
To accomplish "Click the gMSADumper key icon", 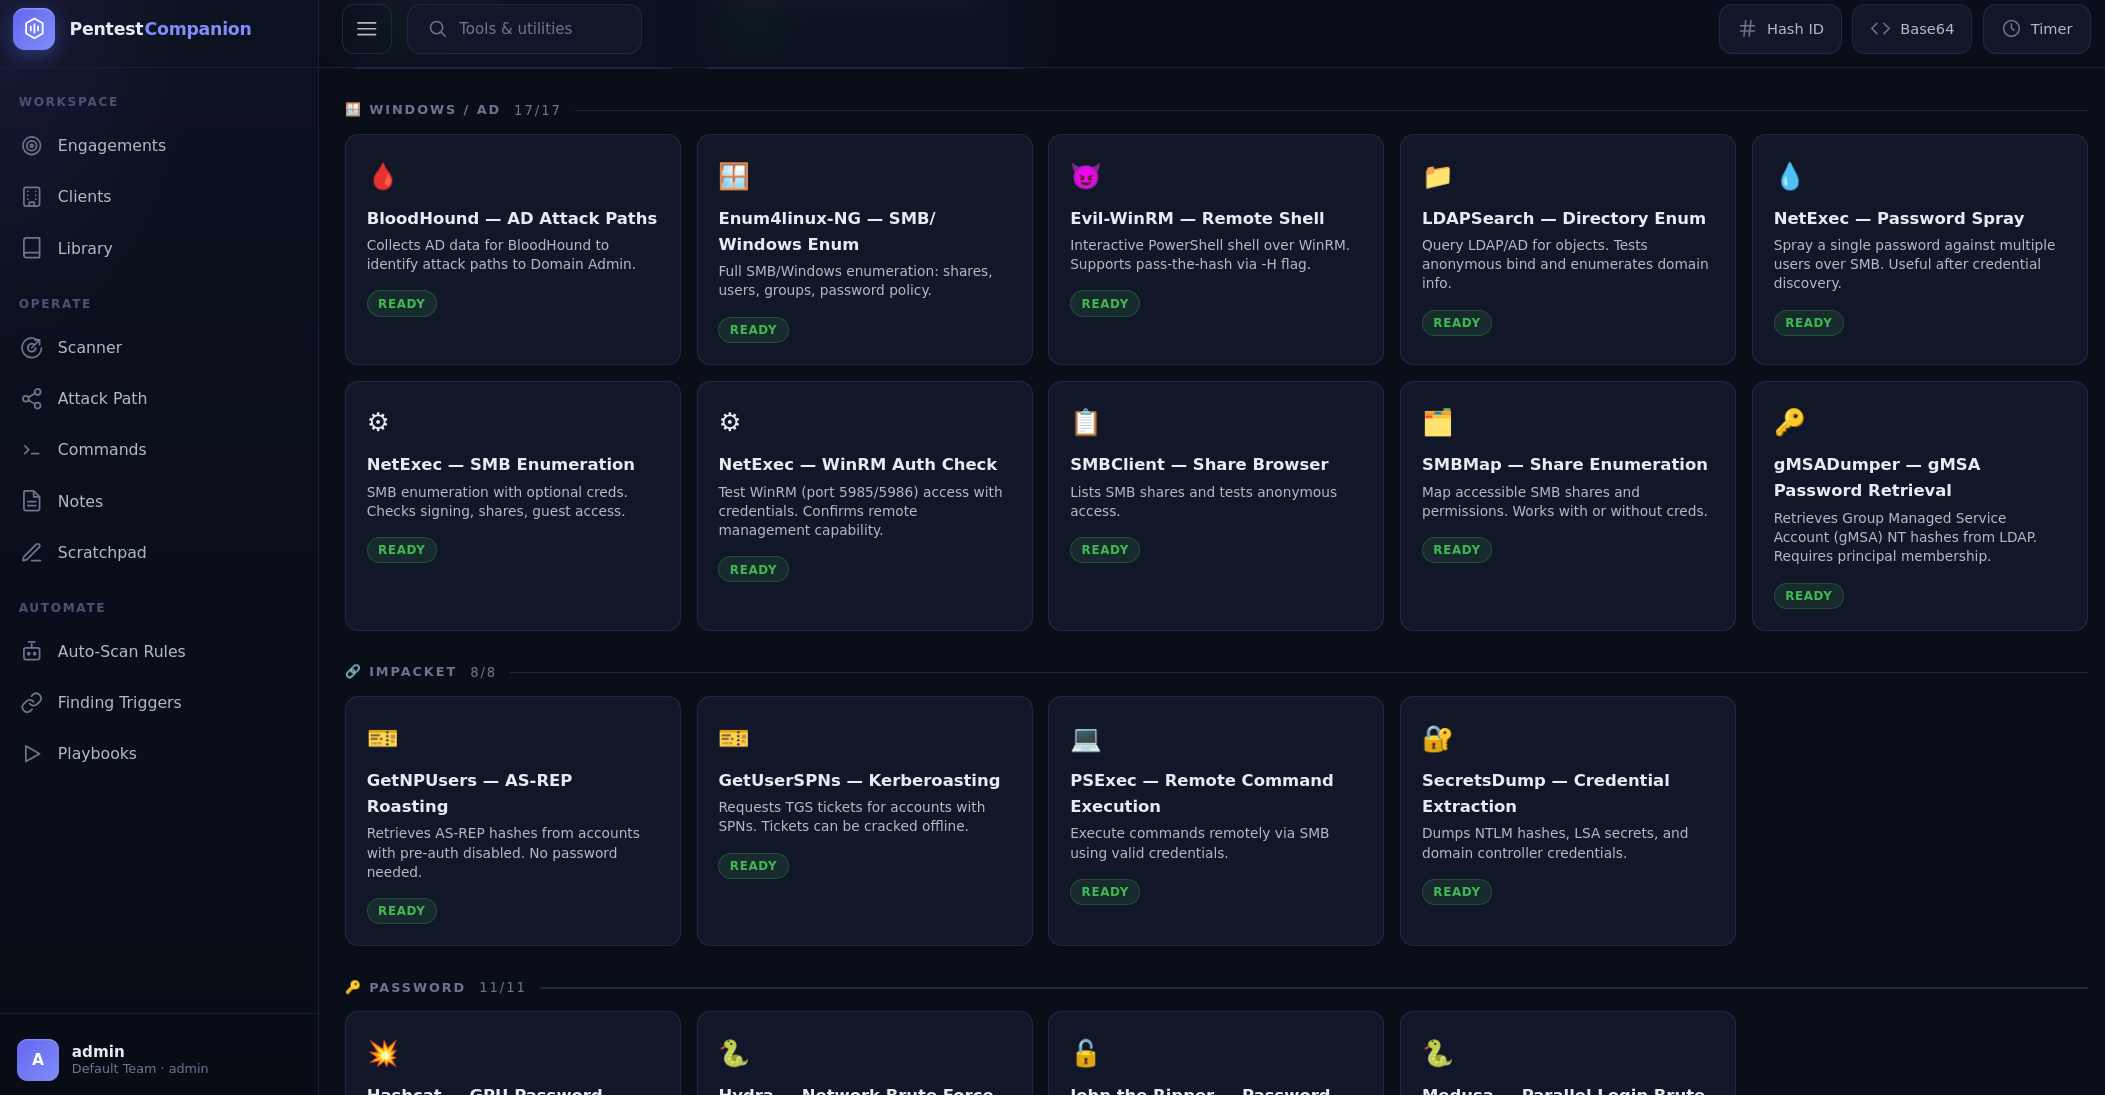I will [x=1790, y=423].
